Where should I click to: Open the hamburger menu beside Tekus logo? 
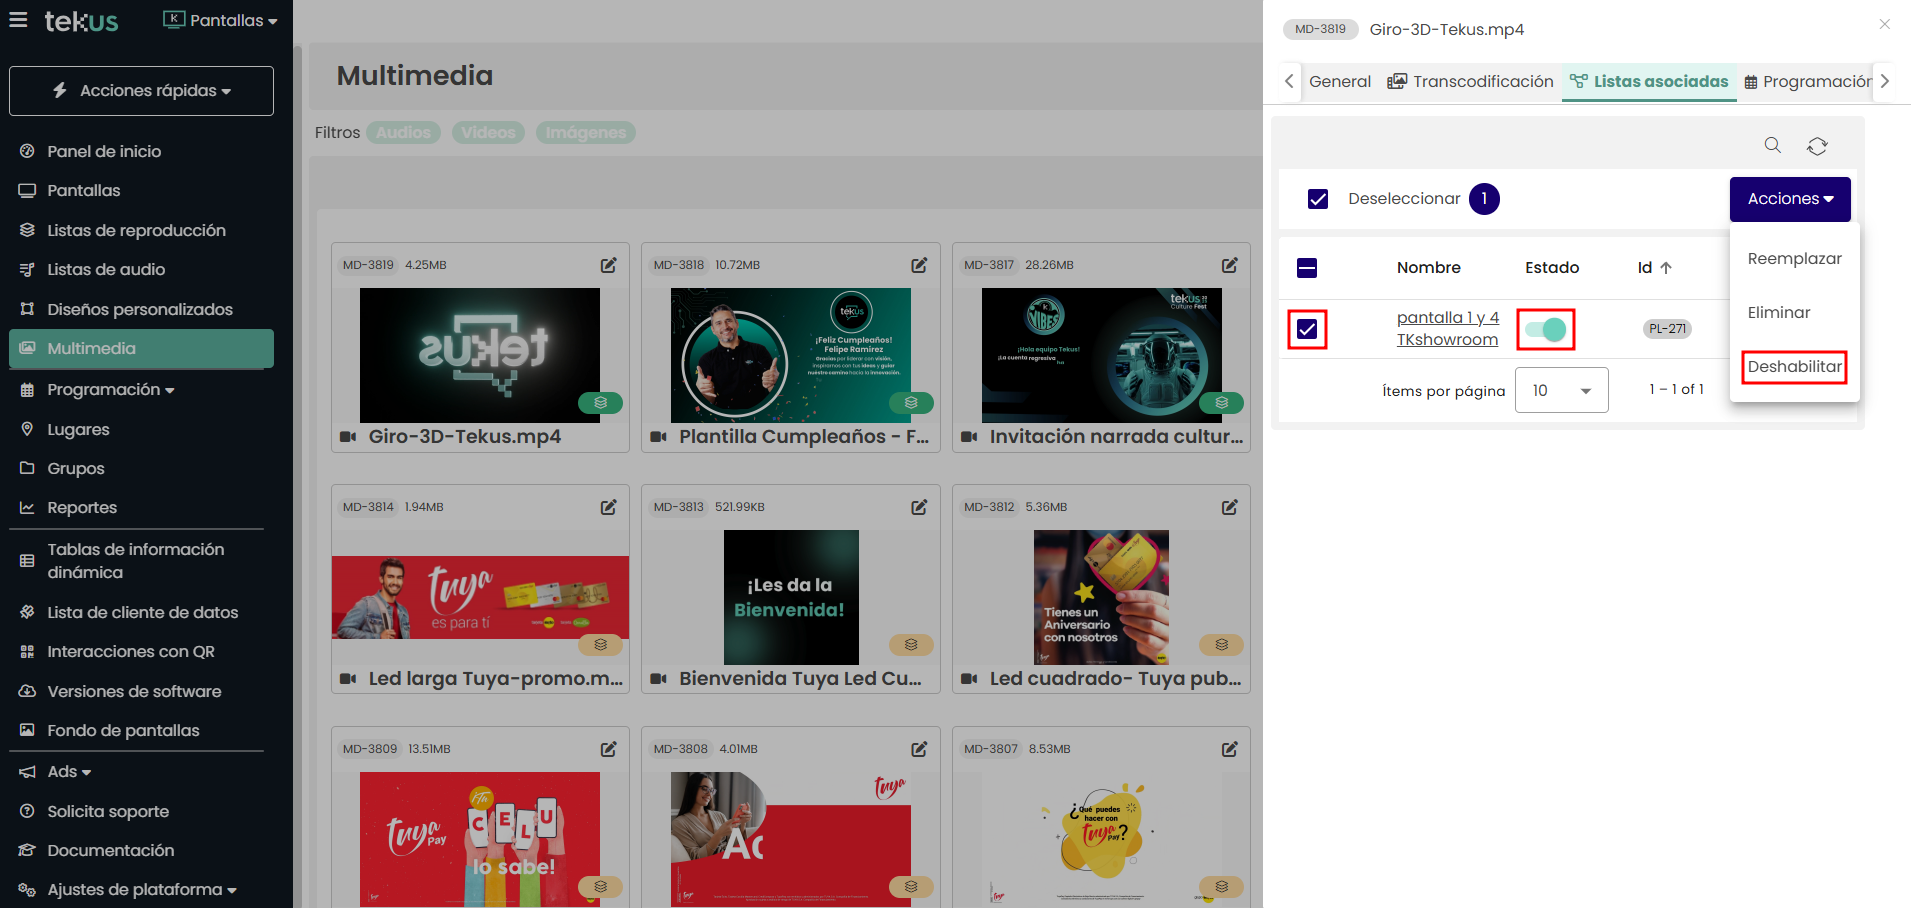(18, 20)
